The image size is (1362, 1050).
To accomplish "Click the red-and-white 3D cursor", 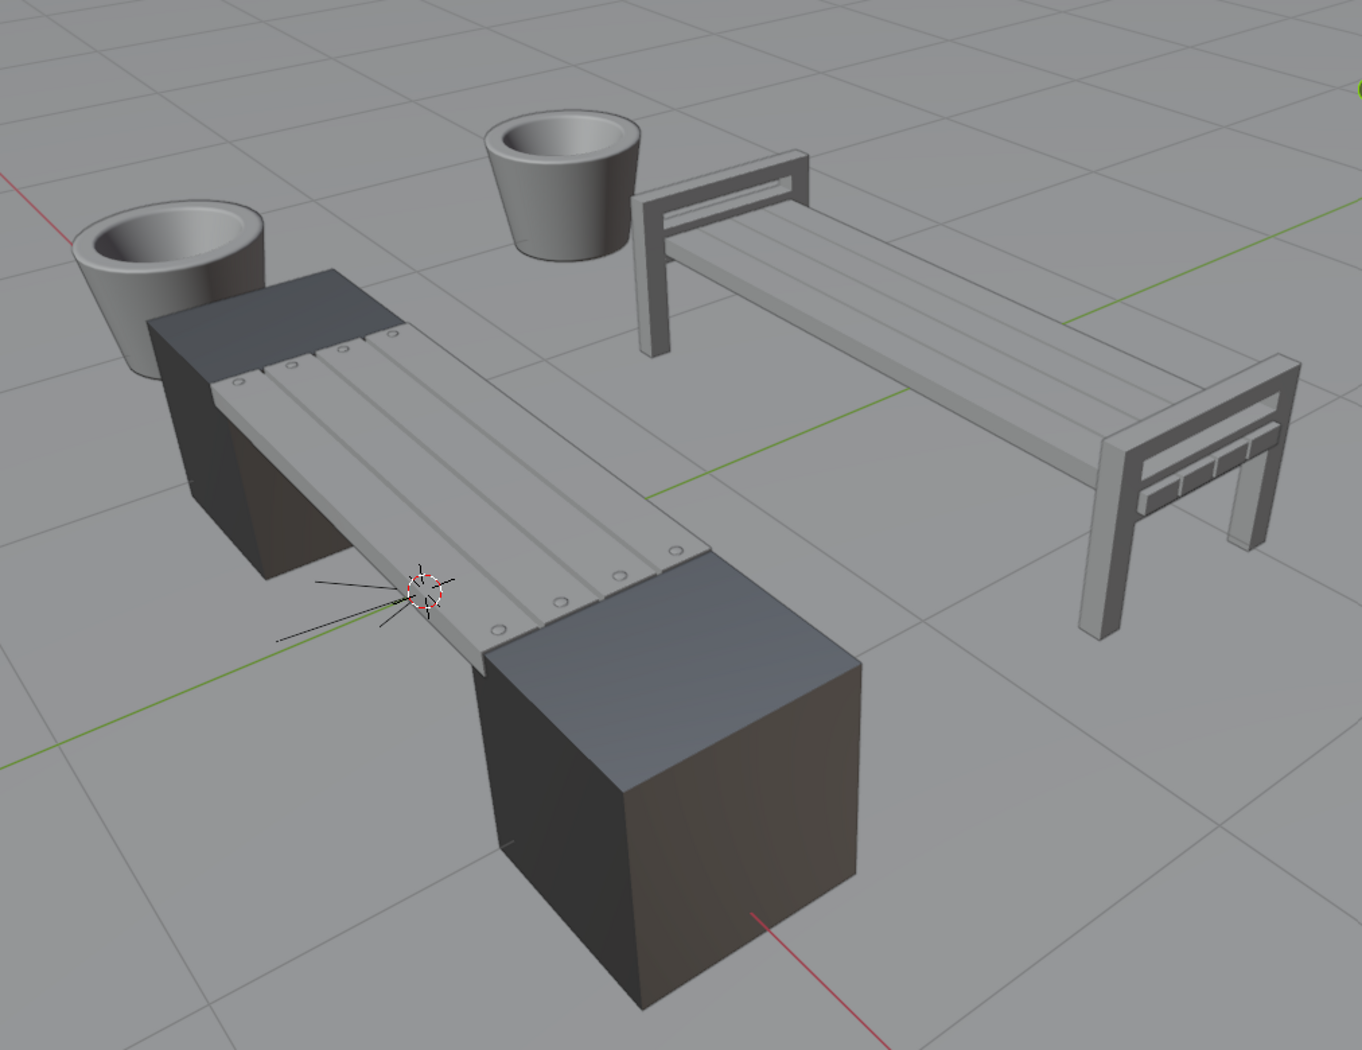I will [x=425, y=590].
